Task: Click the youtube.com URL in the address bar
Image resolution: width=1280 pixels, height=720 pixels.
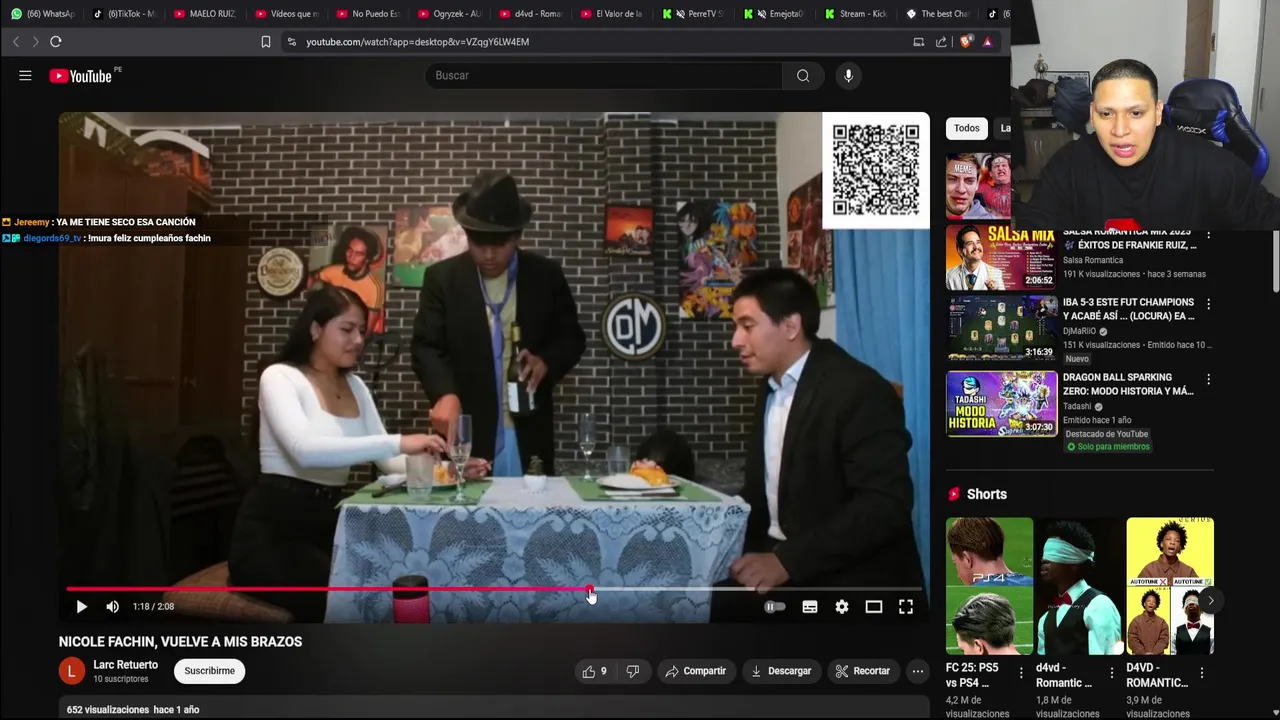Action: coord(417,42)
